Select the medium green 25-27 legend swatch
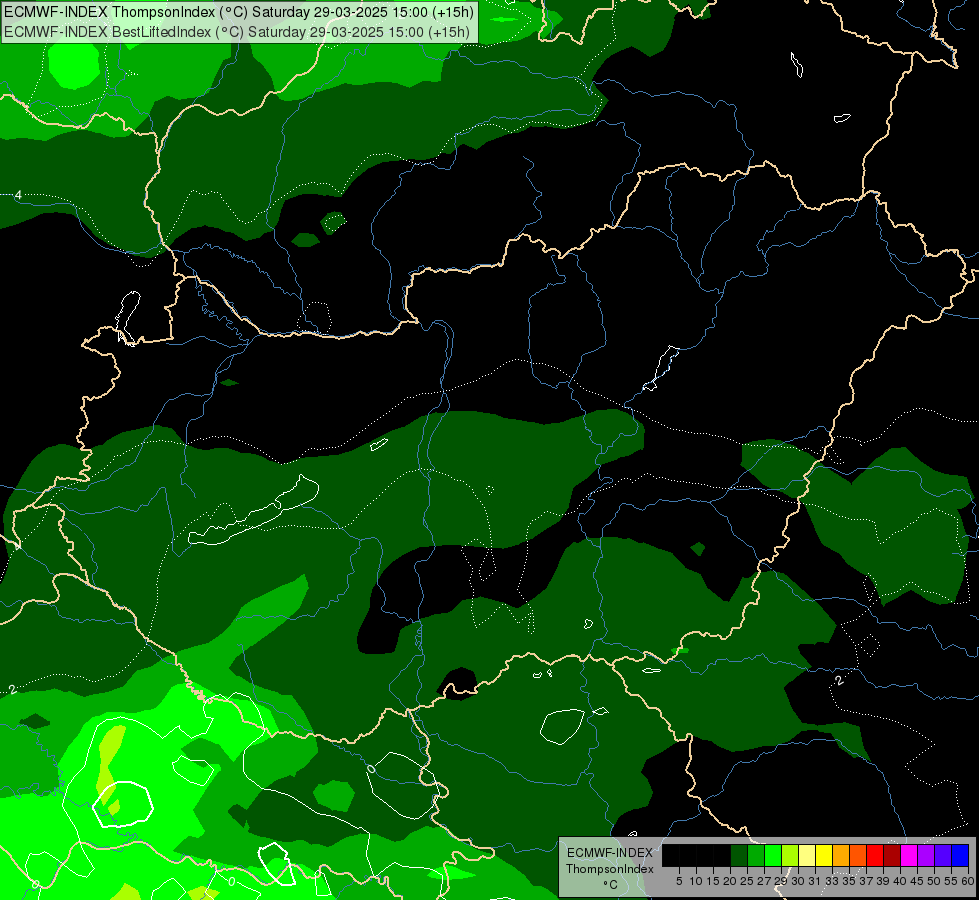This screenshot has height=900, width=979. point(756,855)
